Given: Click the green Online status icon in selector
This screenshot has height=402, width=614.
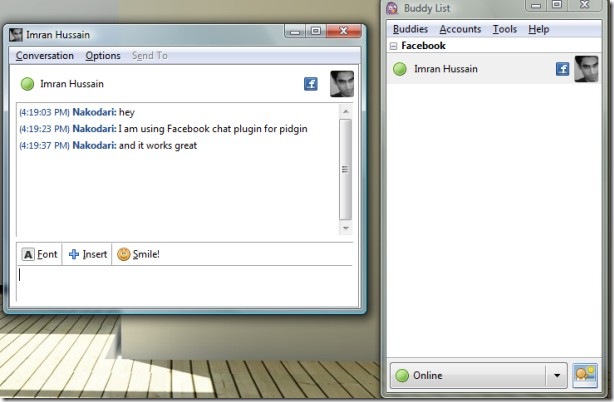Looking at the screenshot, I should (402, 375).
